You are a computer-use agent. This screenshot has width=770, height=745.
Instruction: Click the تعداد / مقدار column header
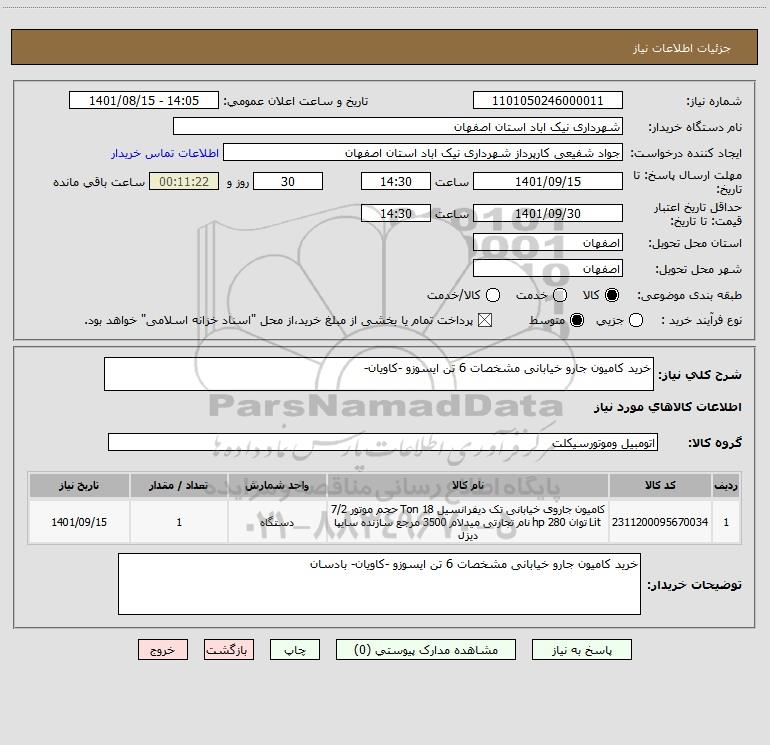click(x=179, y=485)
